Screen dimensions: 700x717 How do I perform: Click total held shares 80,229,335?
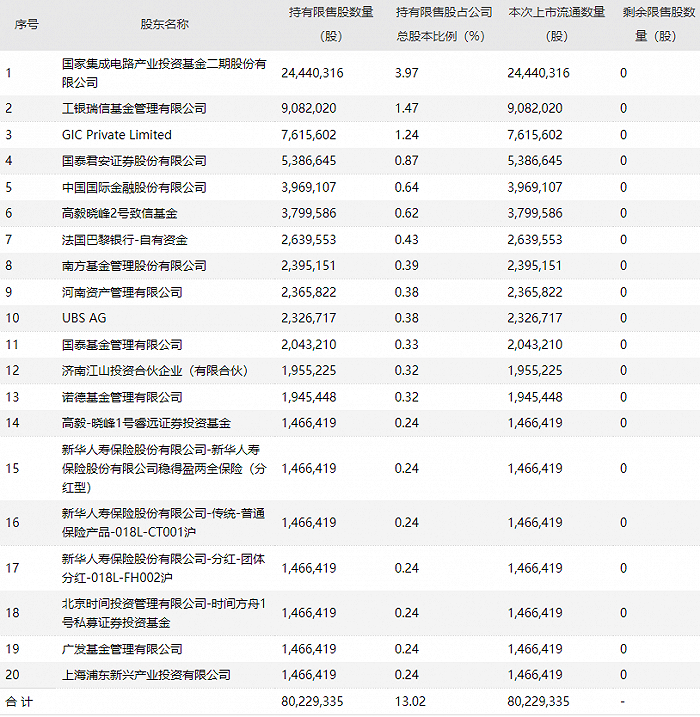(x=312, y=702)
